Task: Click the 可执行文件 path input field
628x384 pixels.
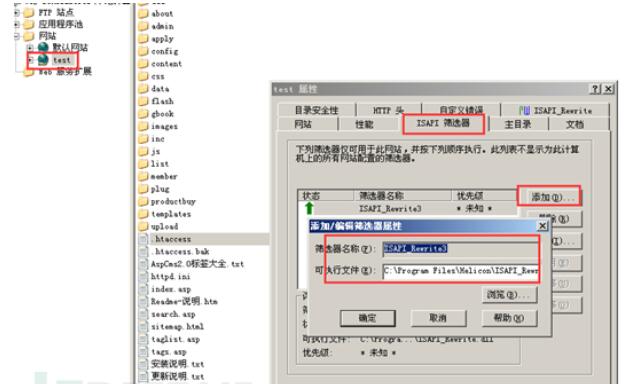Action: coord(461,271)
